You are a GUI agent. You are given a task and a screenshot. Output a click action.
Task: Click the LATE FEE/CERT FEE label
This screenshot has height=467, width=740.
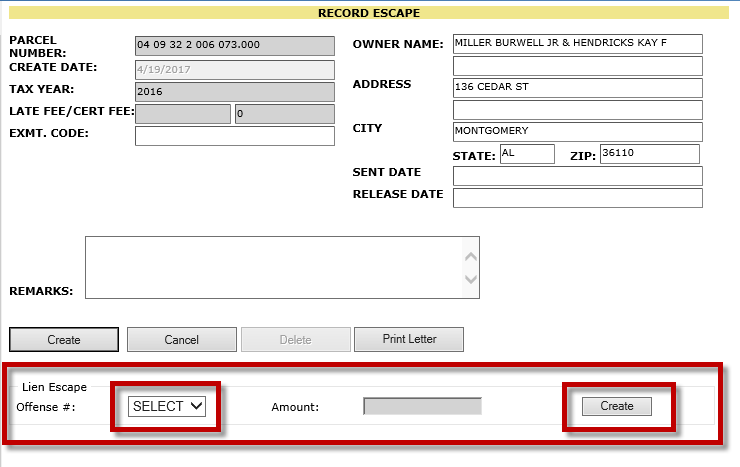[72, 111]
